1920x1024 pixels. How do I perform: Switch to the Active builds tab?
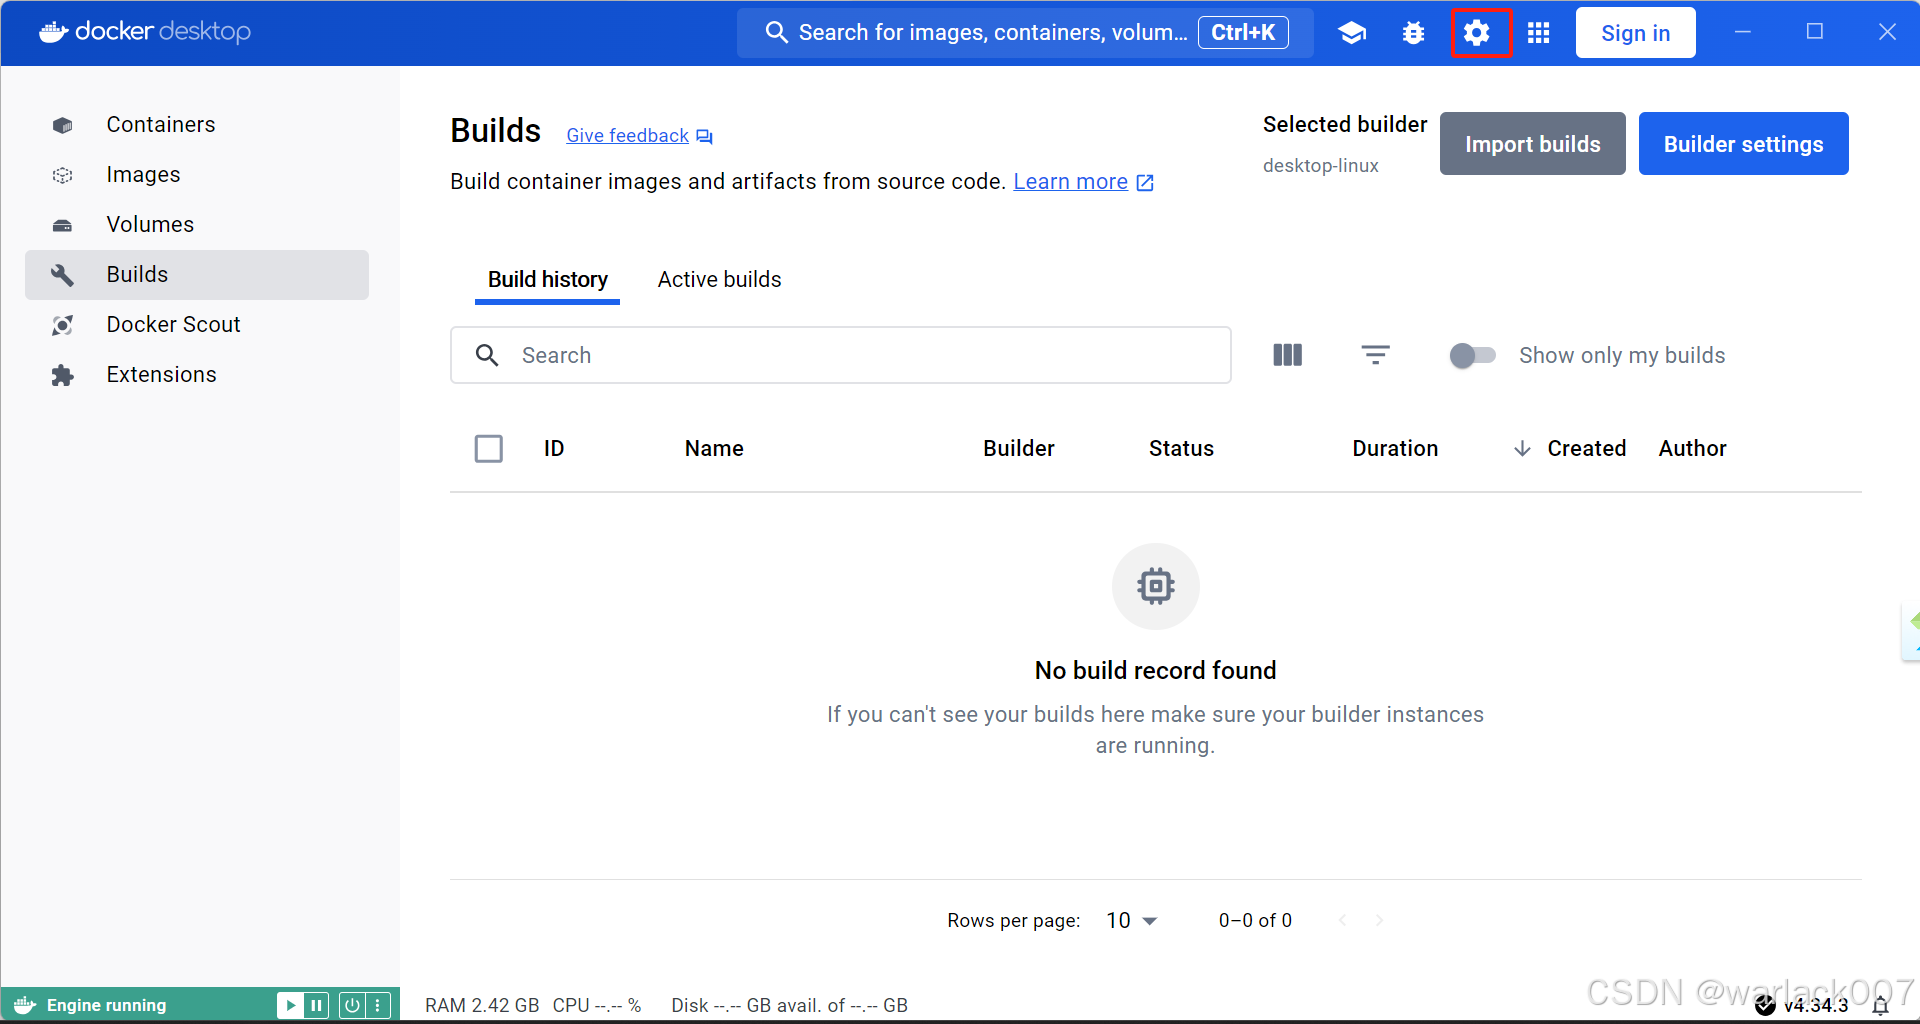tap(719, 280)
